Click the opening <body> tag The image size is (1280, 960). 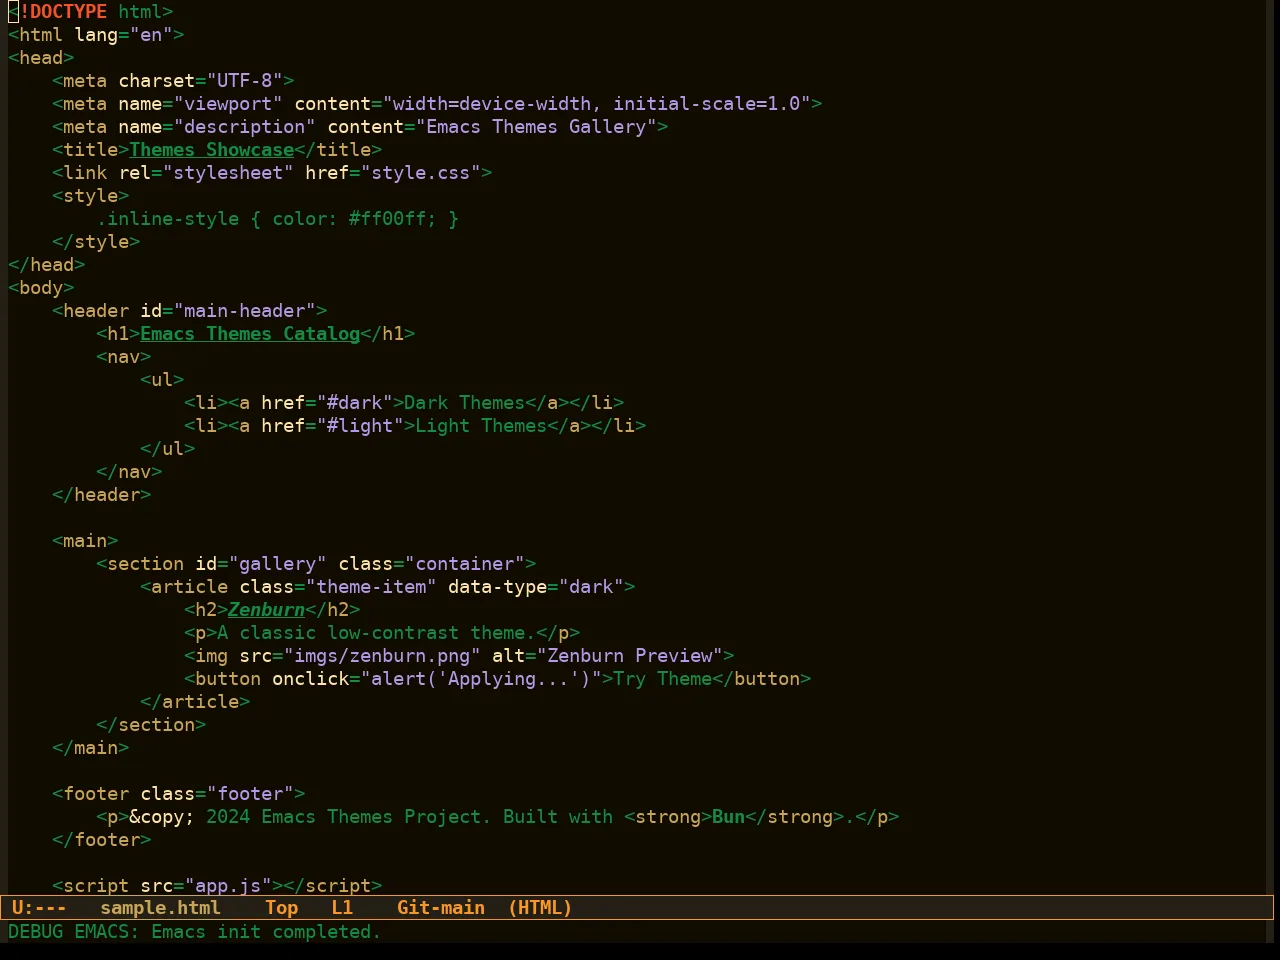(x=41, y=288)
